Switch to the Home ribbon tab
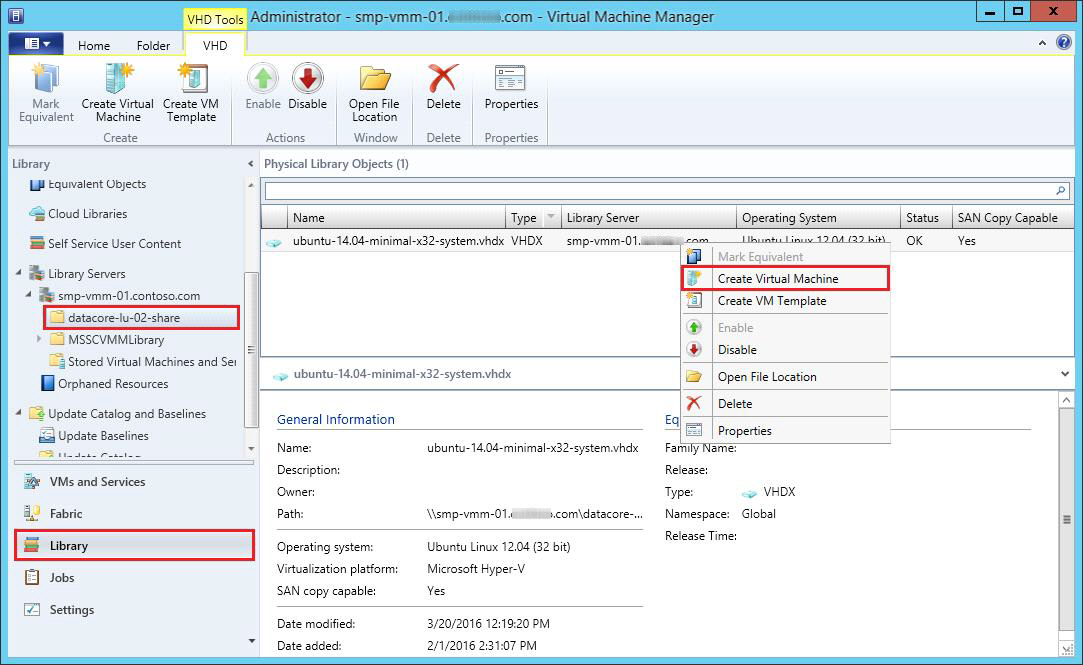This screenshot has width=1083, height=665. 94,45
